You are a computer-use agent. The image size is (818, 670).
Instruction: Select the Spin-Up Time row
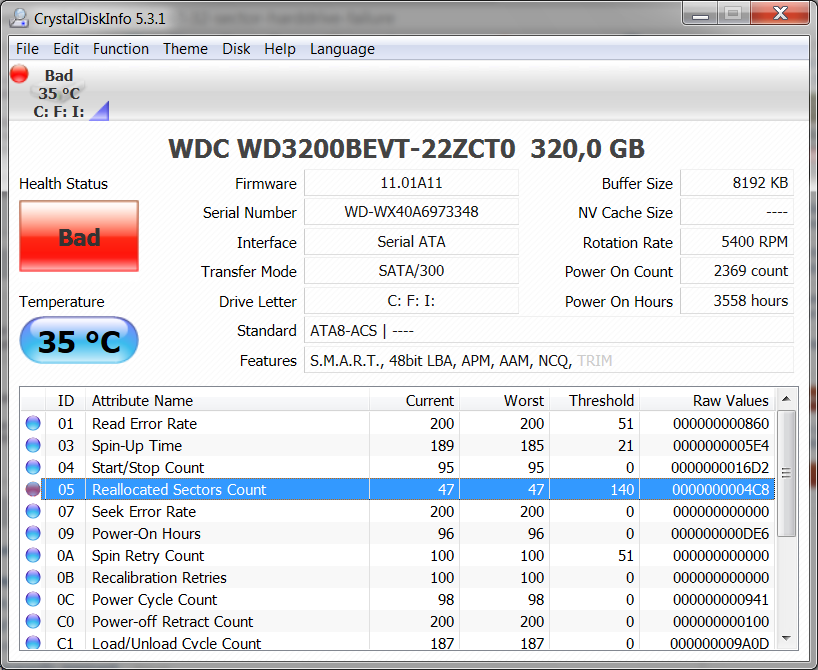(x=398, y=445)
